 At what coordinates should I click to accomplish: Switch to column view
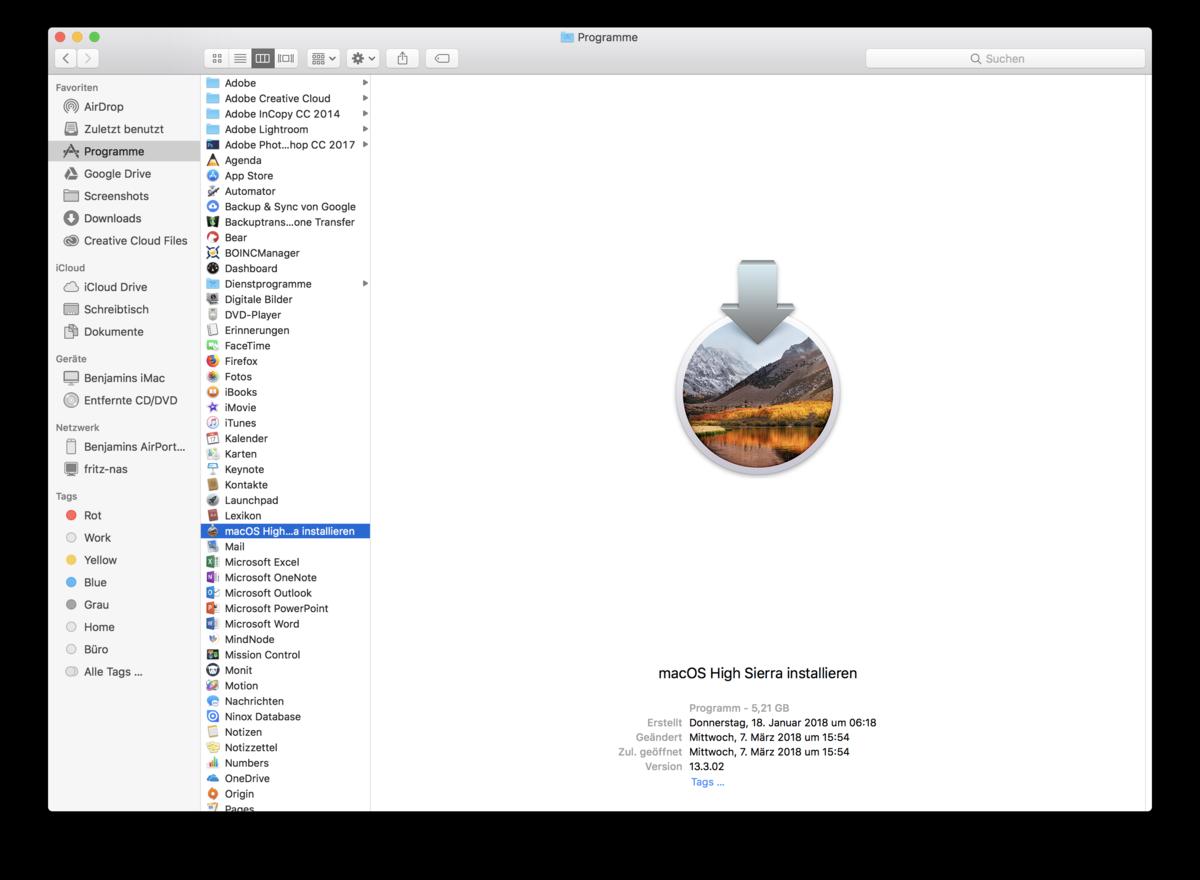click(x=263, y=58)
